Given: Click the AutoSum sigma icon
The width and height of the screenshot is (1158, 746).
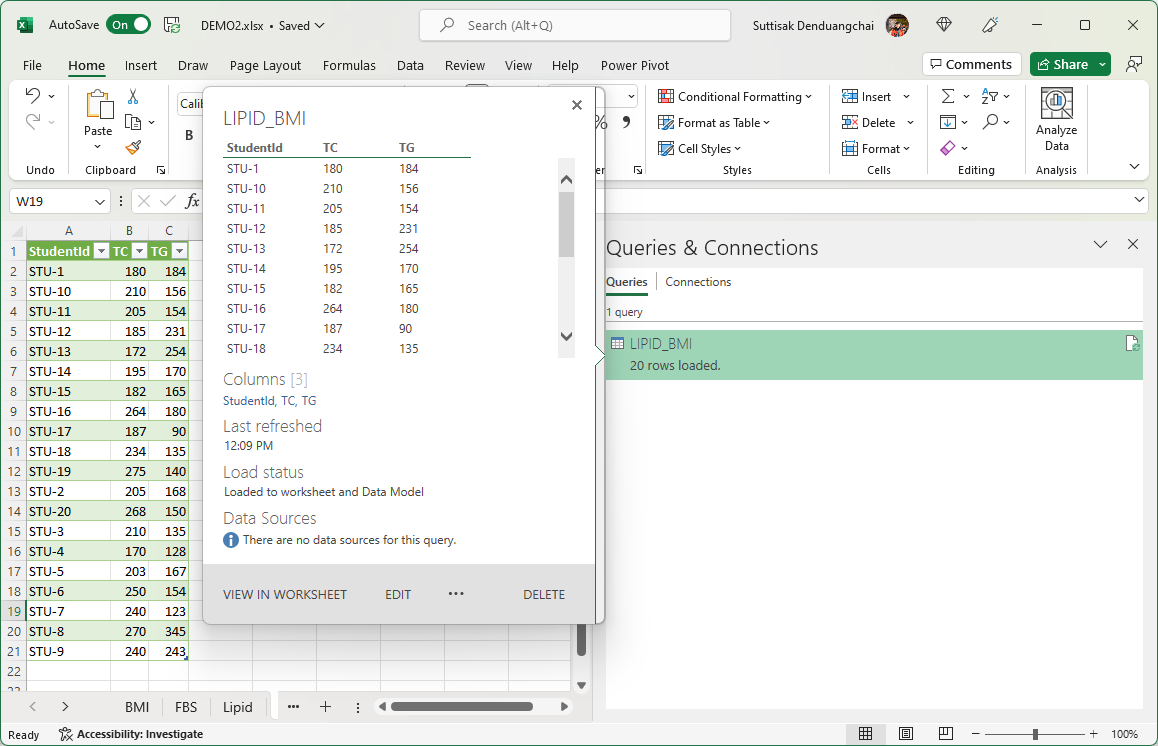Looking at the screenshot, I should [948, 96].
